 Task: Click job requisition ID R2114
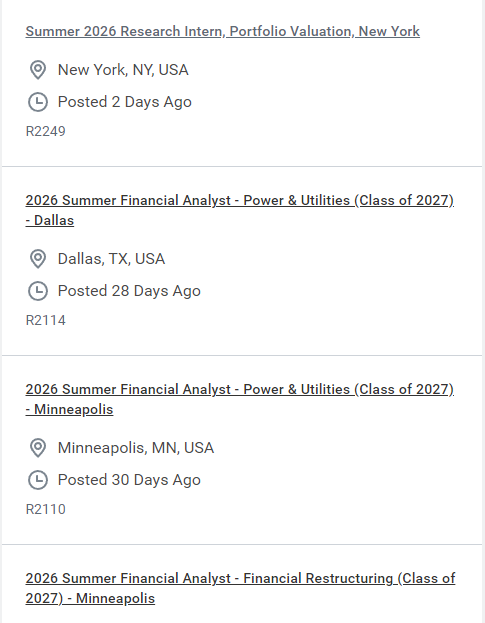point(46,321)
